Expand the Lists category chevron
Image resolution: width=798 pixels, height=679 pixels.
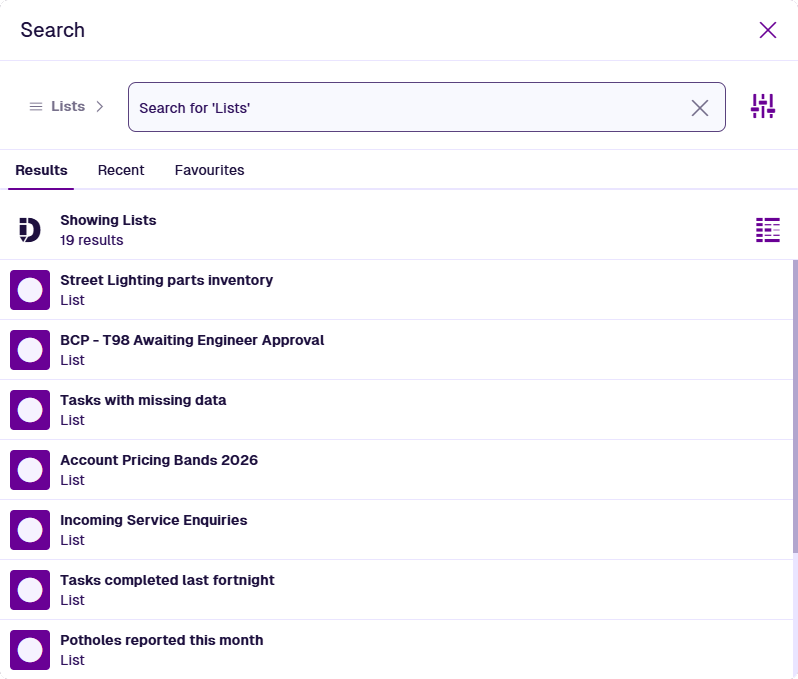pyautogui.click(x=100, y=106)
